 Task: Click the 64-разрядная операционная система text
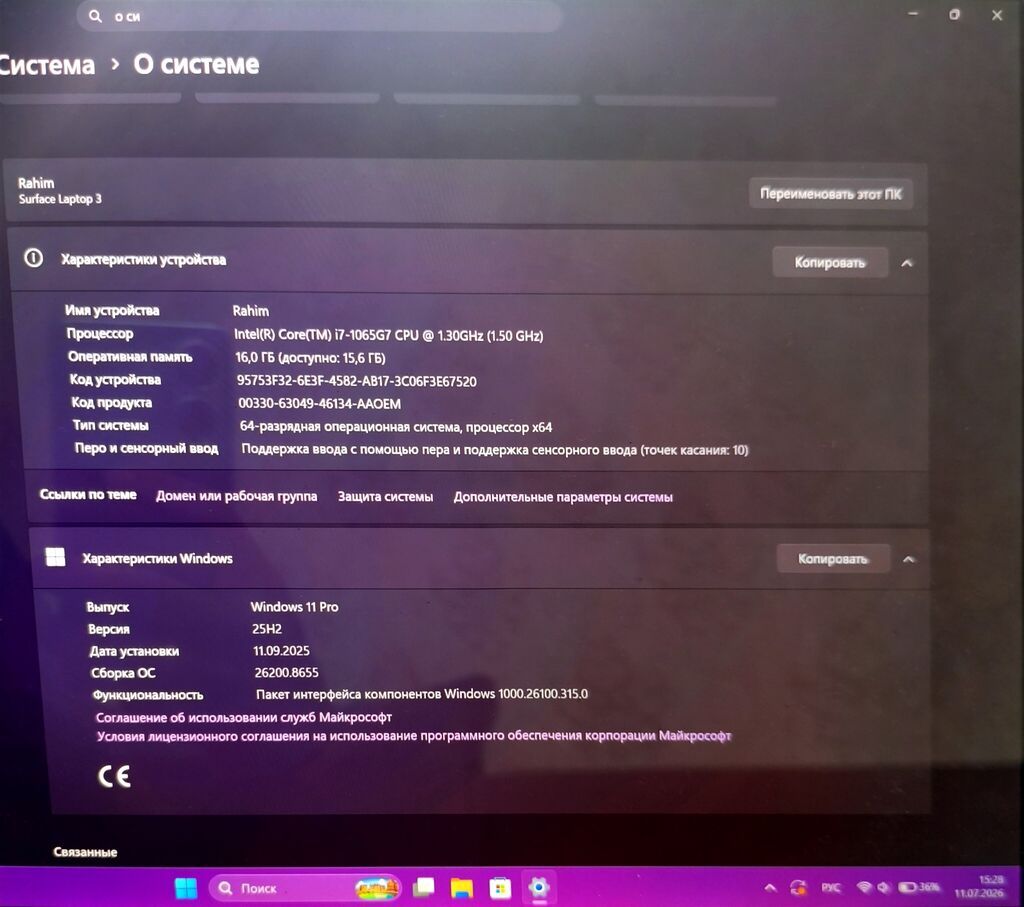(x=396, y=426)
